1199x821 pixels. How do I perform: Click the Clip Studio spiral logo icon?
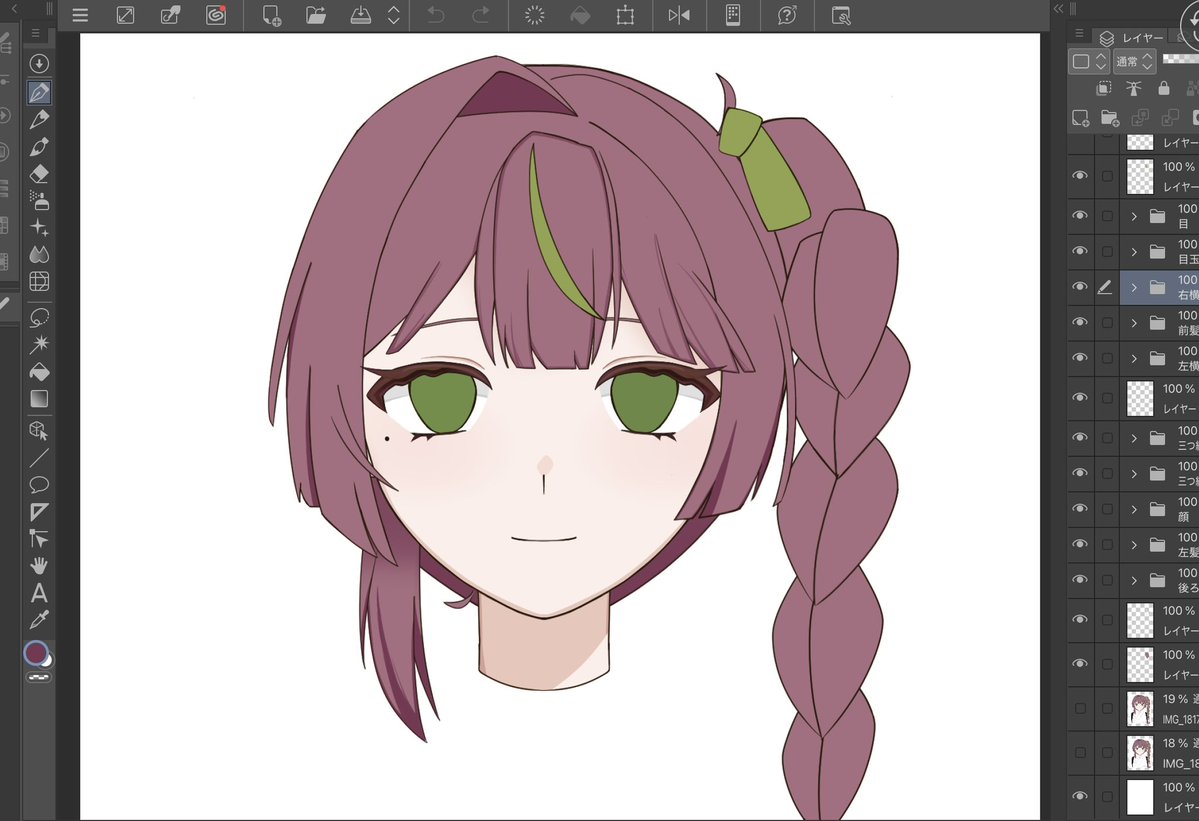point(216,15)
